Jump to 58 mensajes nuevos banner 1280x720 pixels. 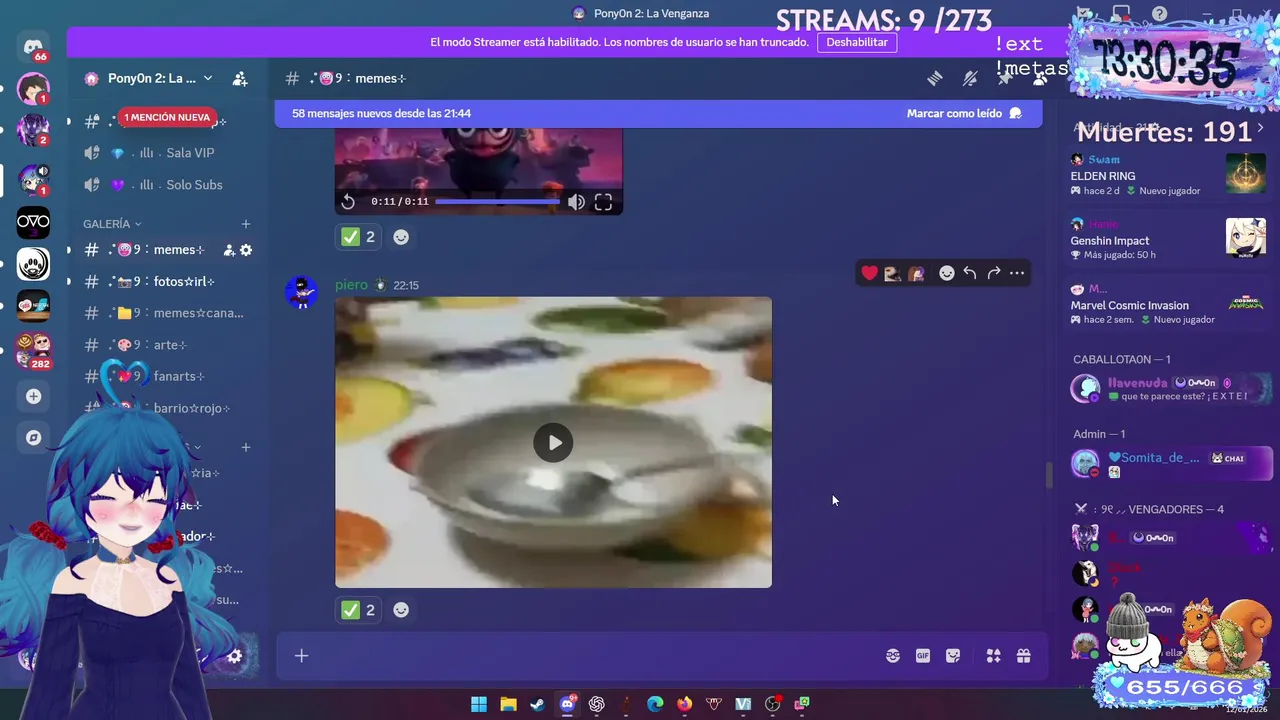pyautogui.click(x=381, y=114)
